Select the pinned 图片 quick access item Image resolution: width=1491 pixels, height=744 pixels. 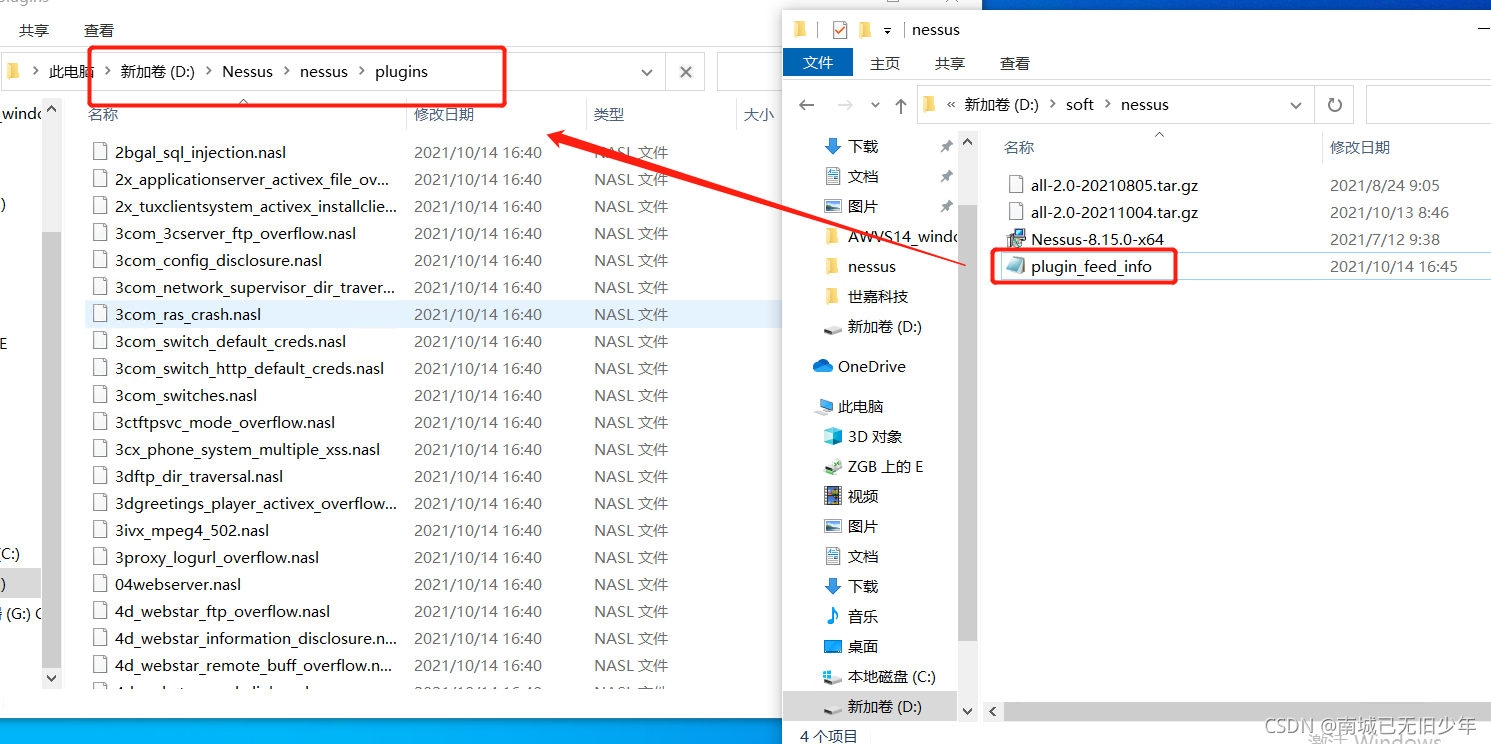tap(862, 206)
